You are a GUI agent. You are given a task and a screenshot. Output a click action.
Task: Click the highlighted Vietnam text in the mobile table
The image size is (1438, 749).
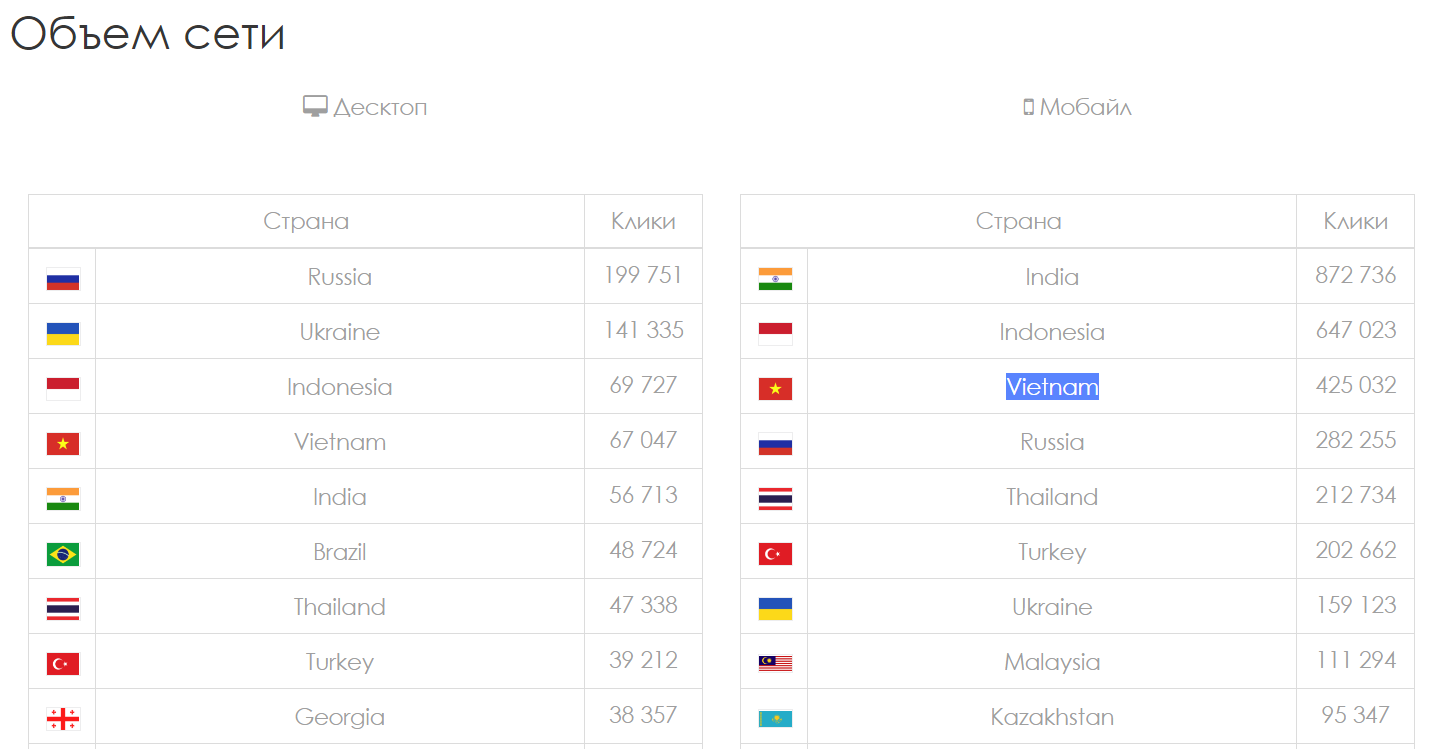(1052, 387)
